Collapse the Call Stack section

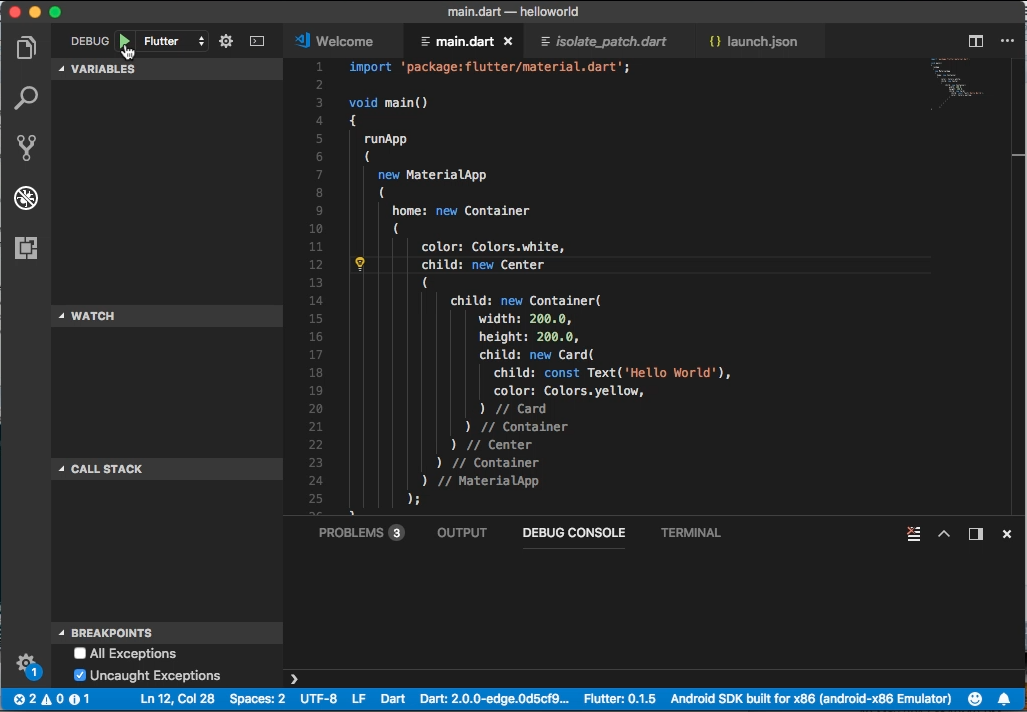[167, 469]
